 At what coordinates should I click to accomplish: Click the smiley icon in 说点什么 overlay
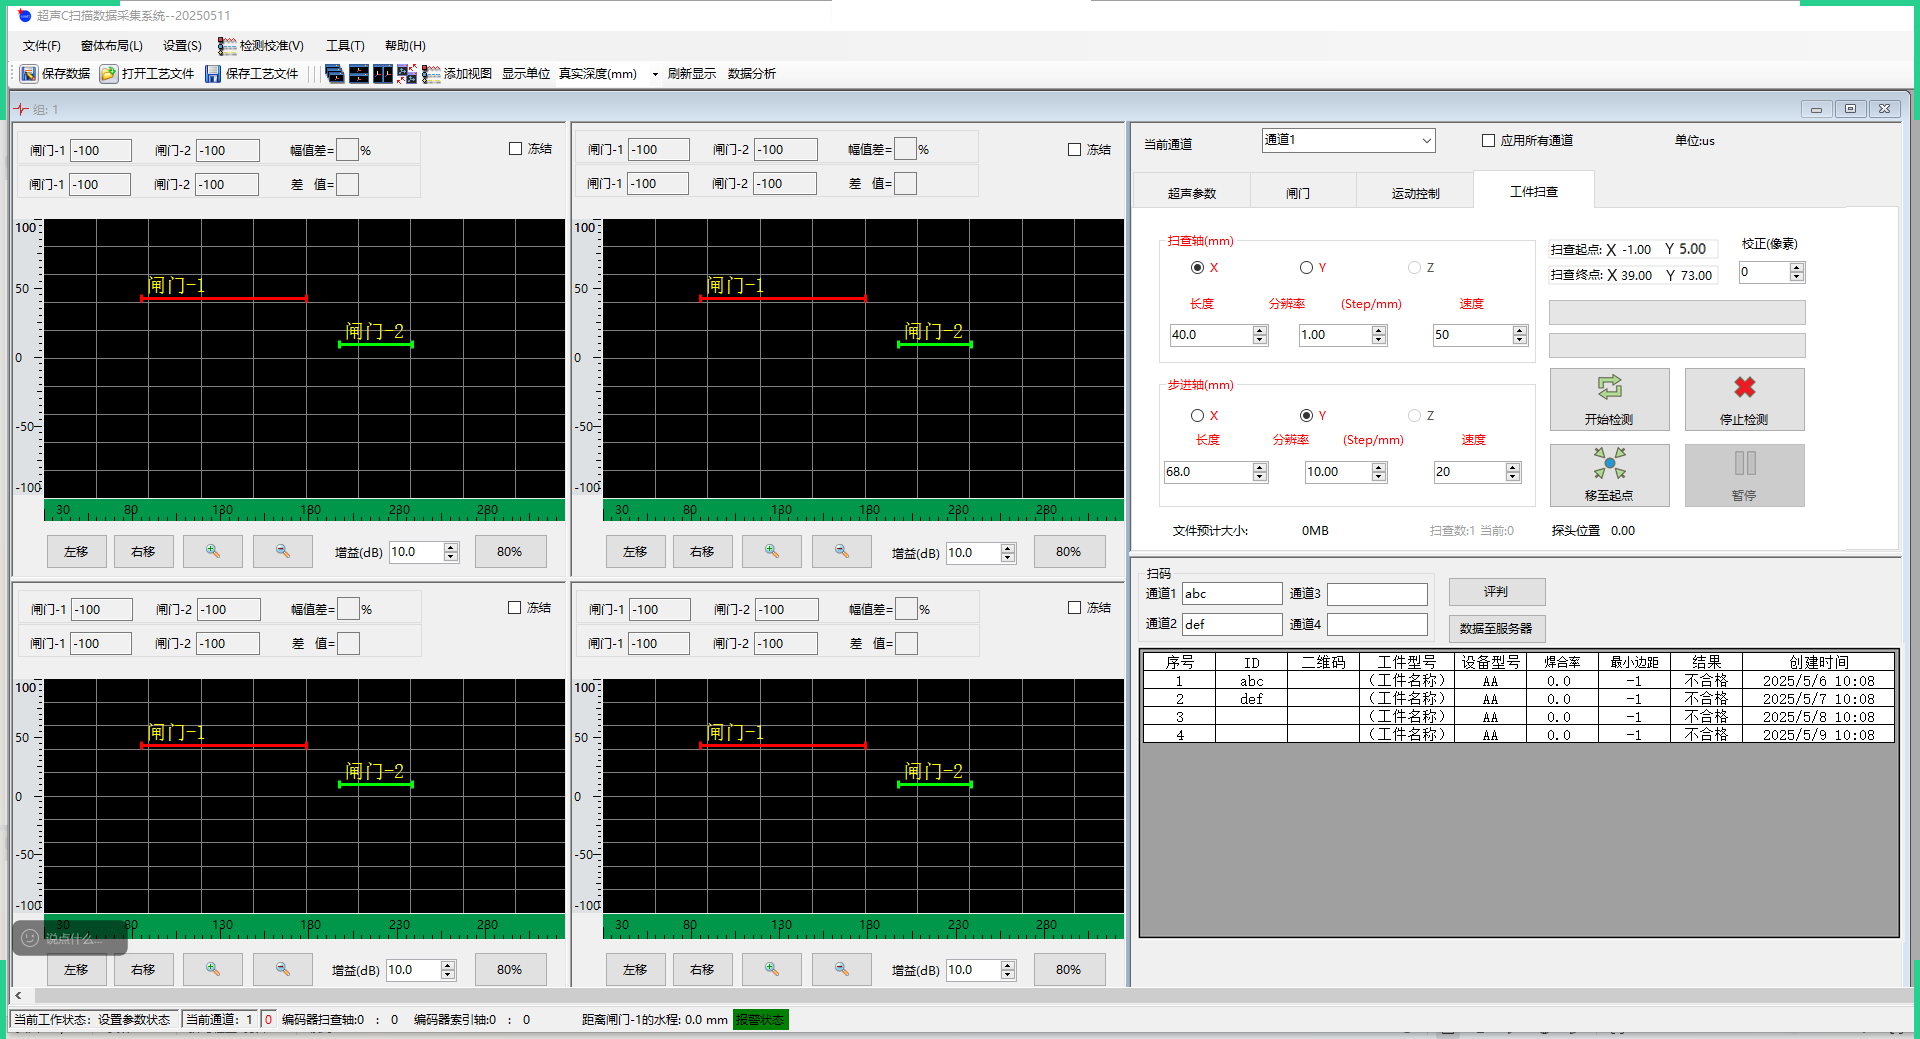(30, 938)
